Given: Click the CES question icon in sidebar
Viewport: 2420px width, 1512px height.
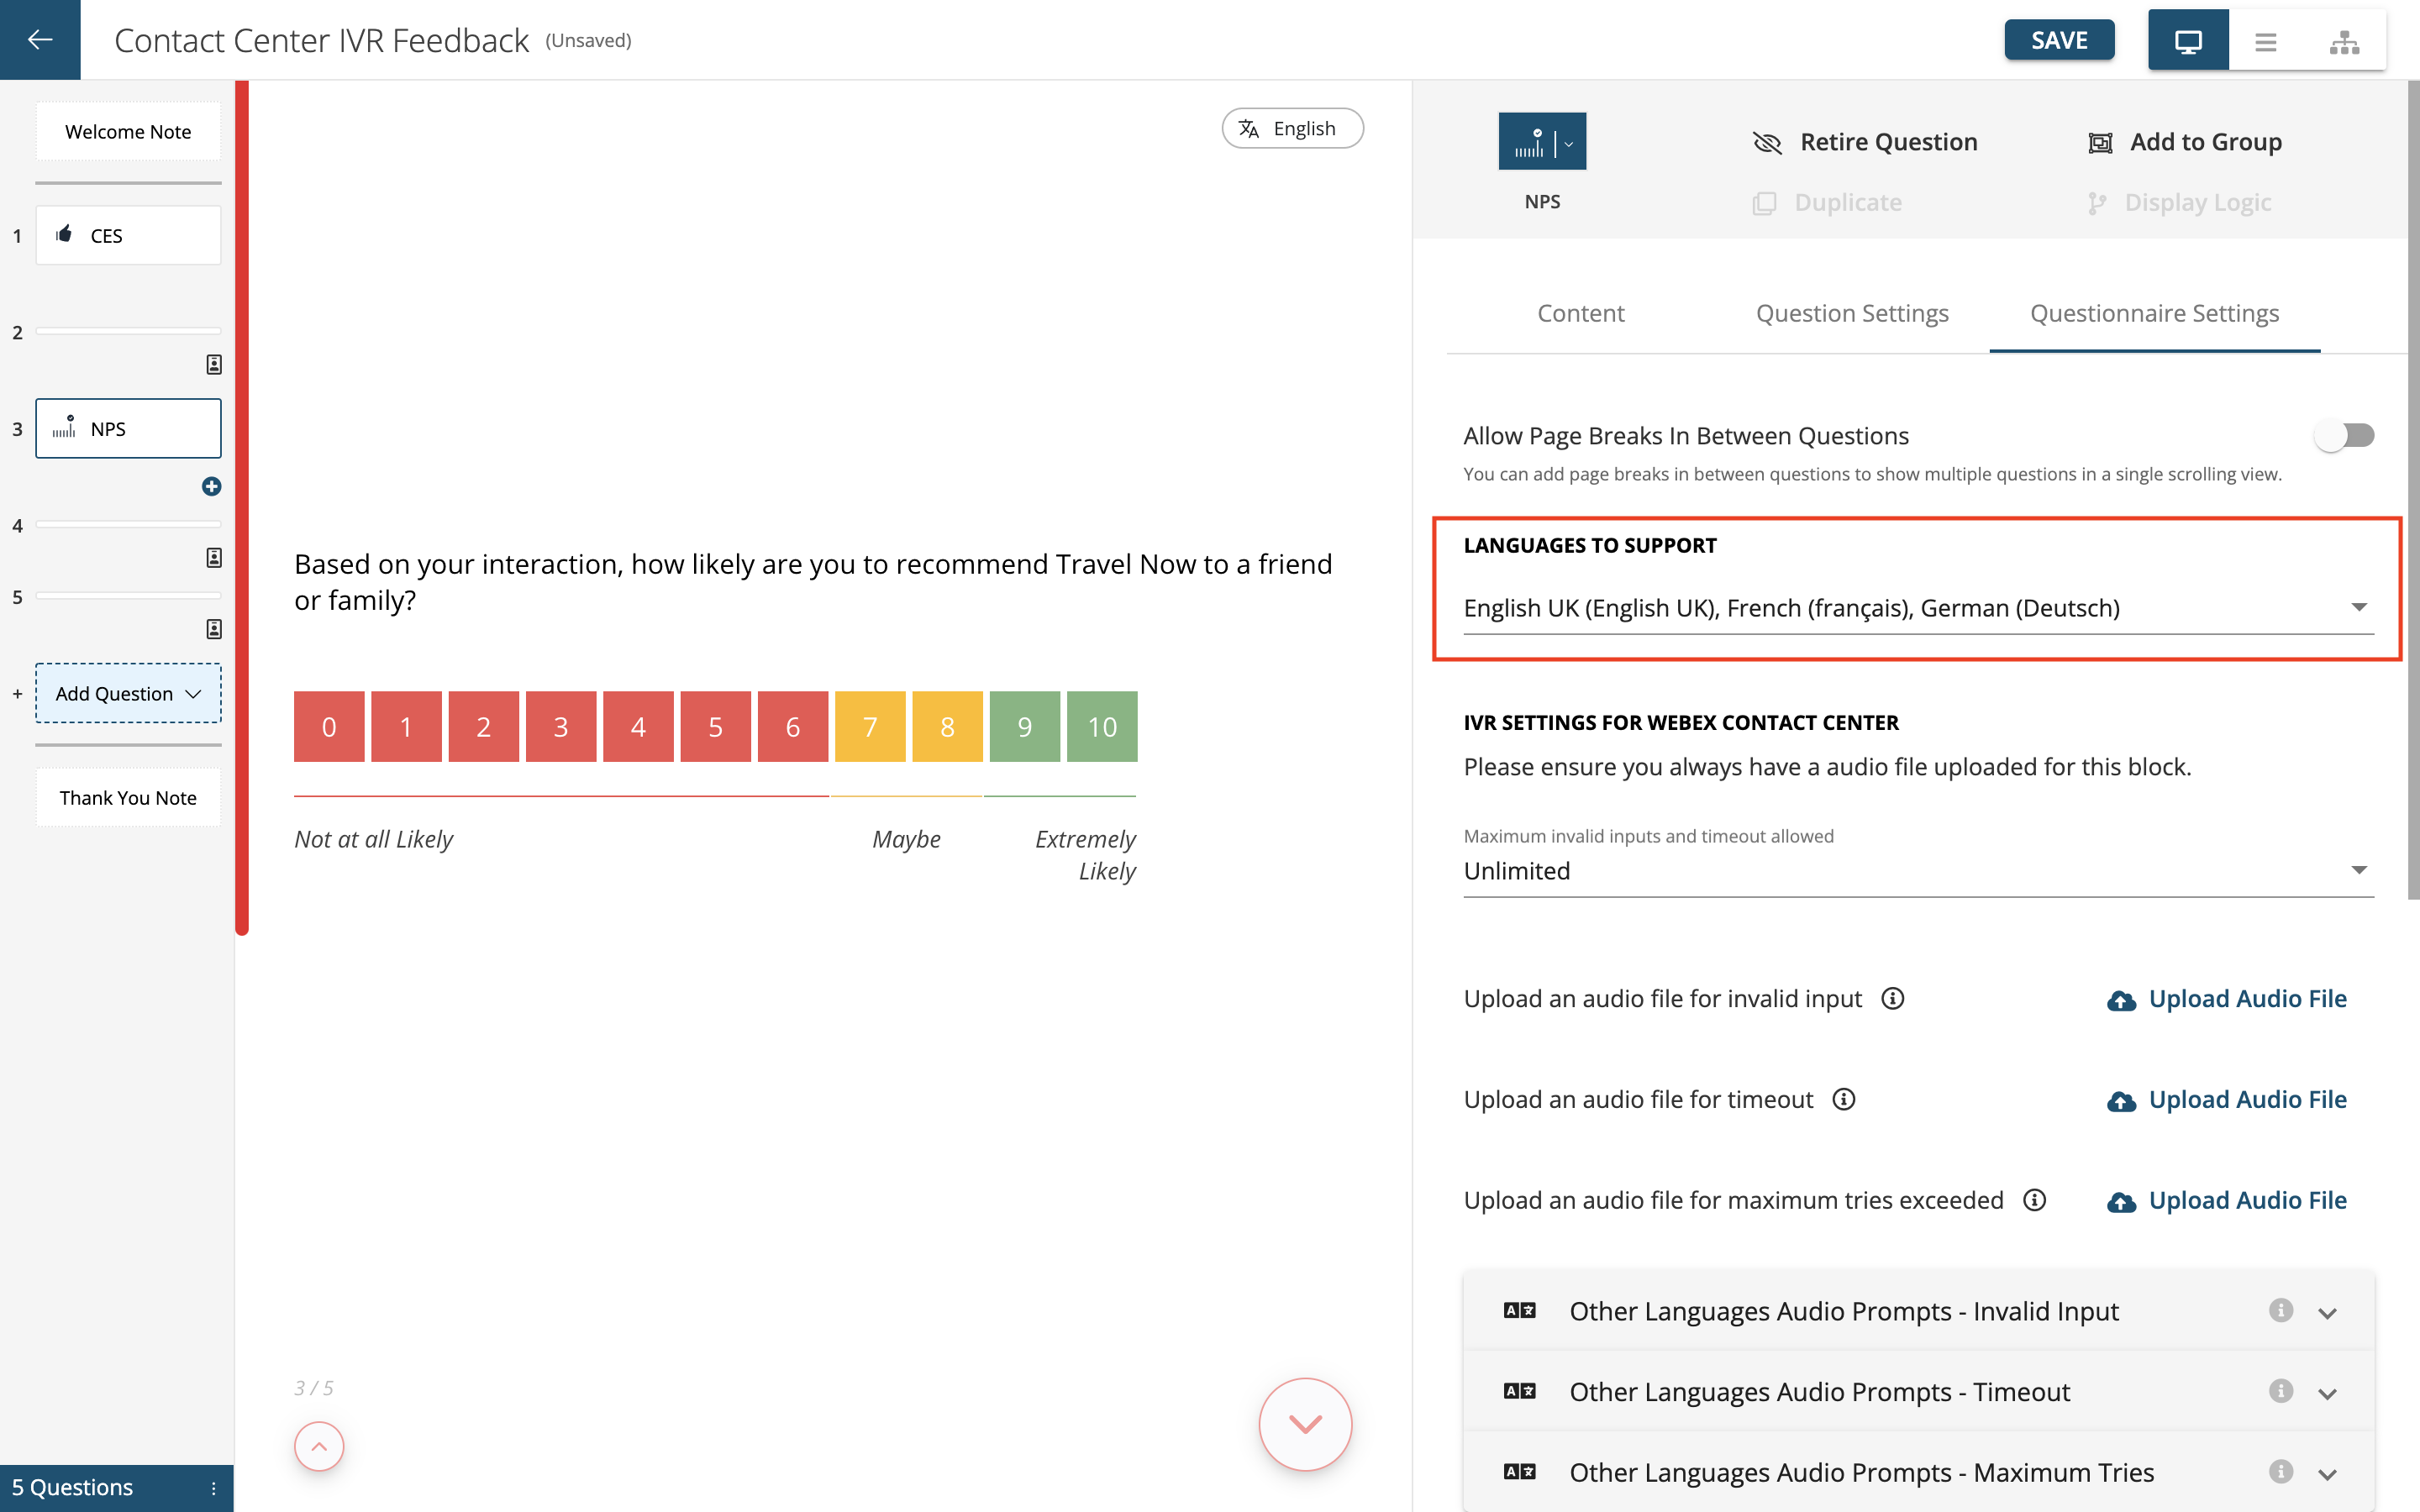Looking at the screenshot, I should click(65, 234).
